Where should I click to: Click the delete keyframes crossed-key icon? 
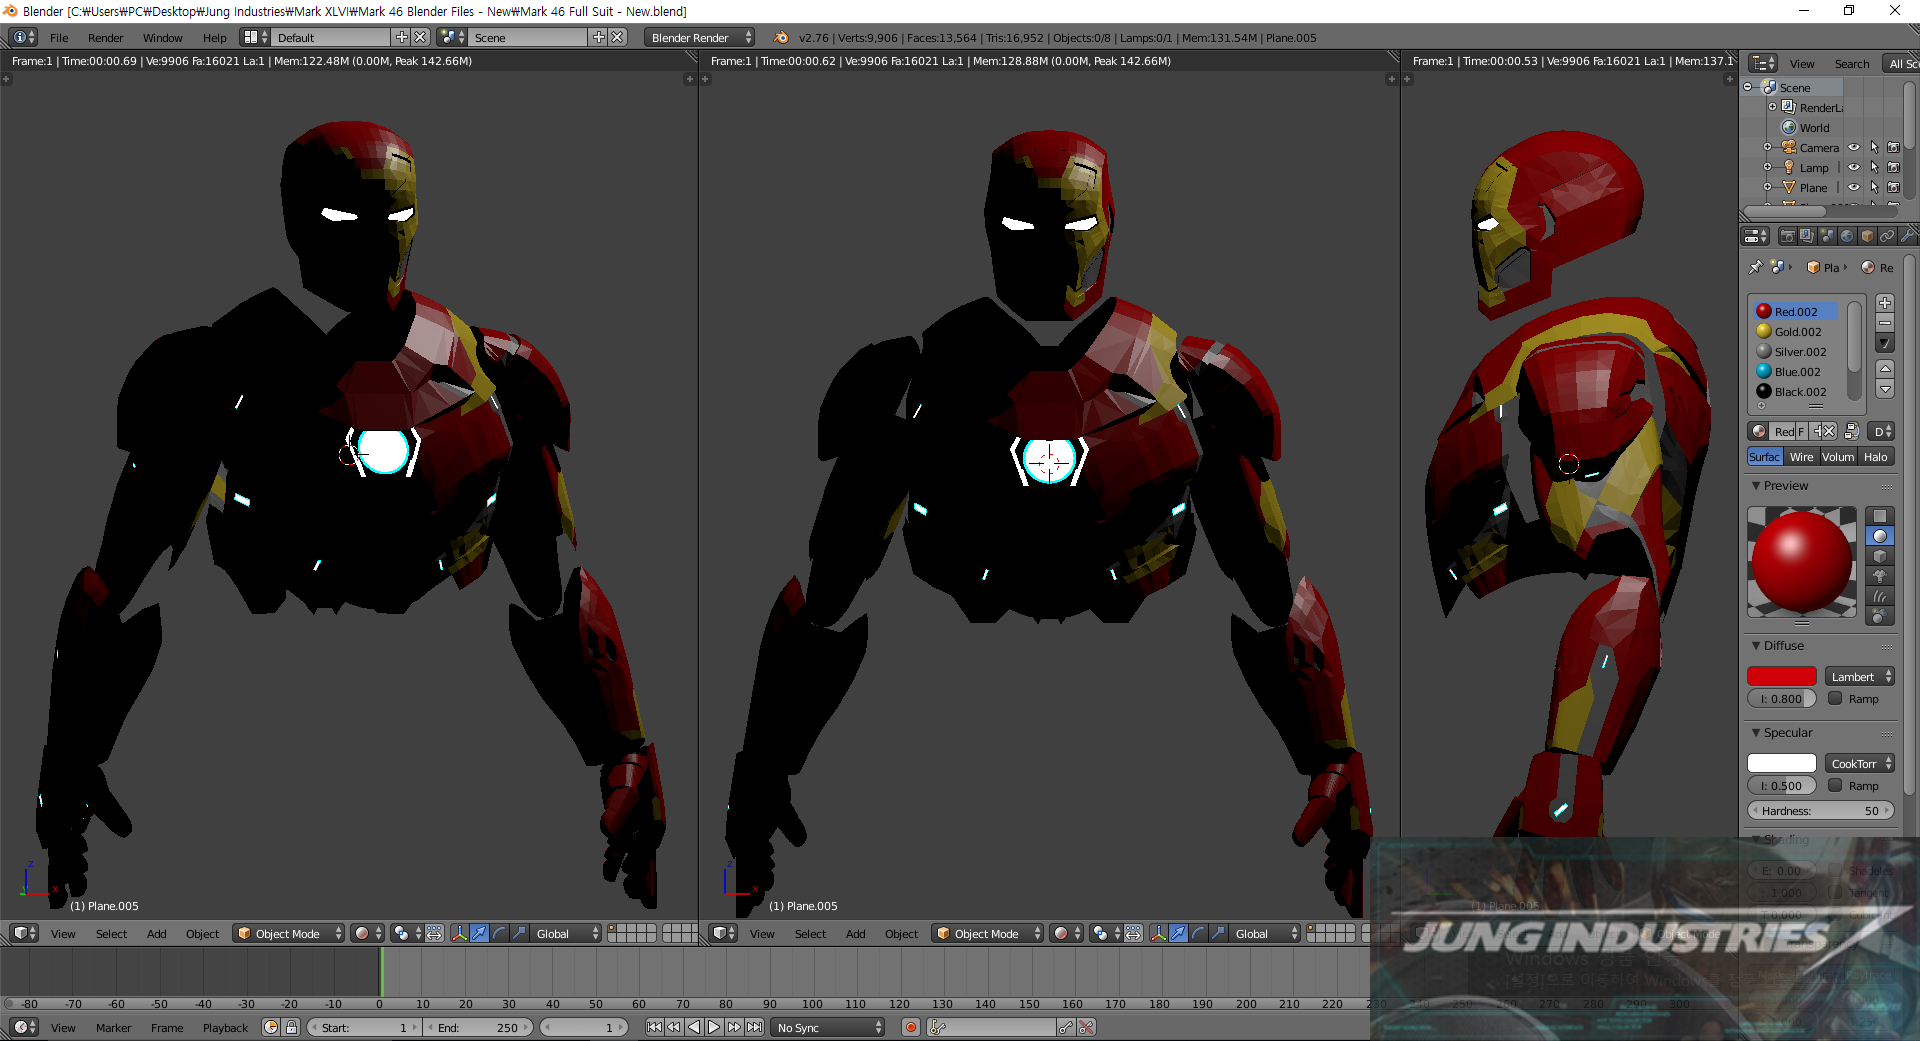click(1087, 1027)
